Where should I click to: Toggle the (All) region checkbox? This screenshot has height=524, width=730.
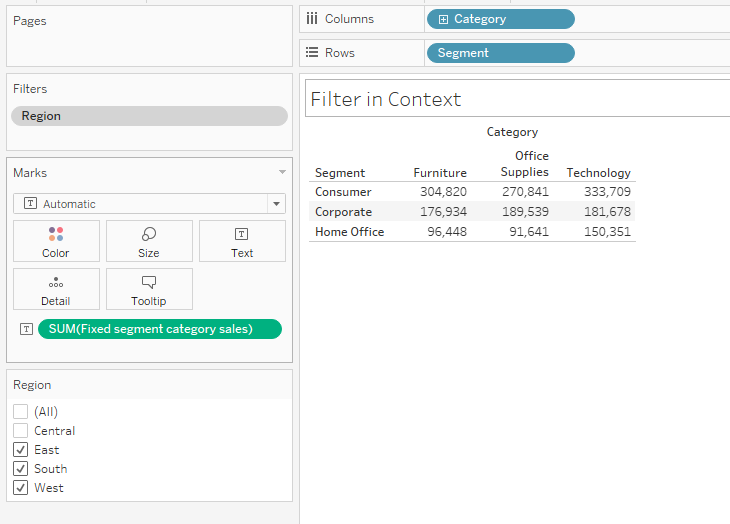[20, 411]
